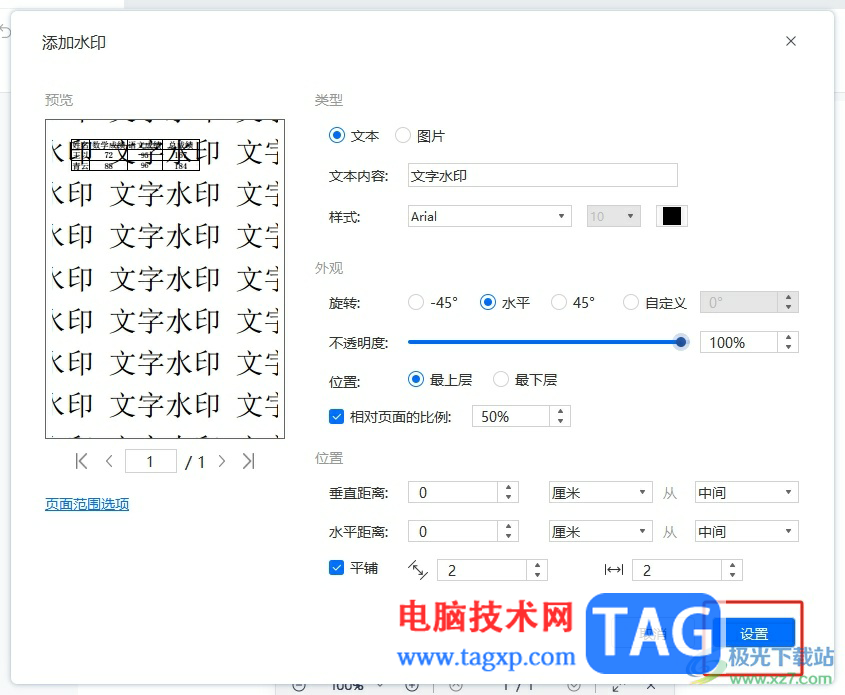The image size is (845, 695).
Task: Open the black text color swatch
Action: tap(671, 217)
